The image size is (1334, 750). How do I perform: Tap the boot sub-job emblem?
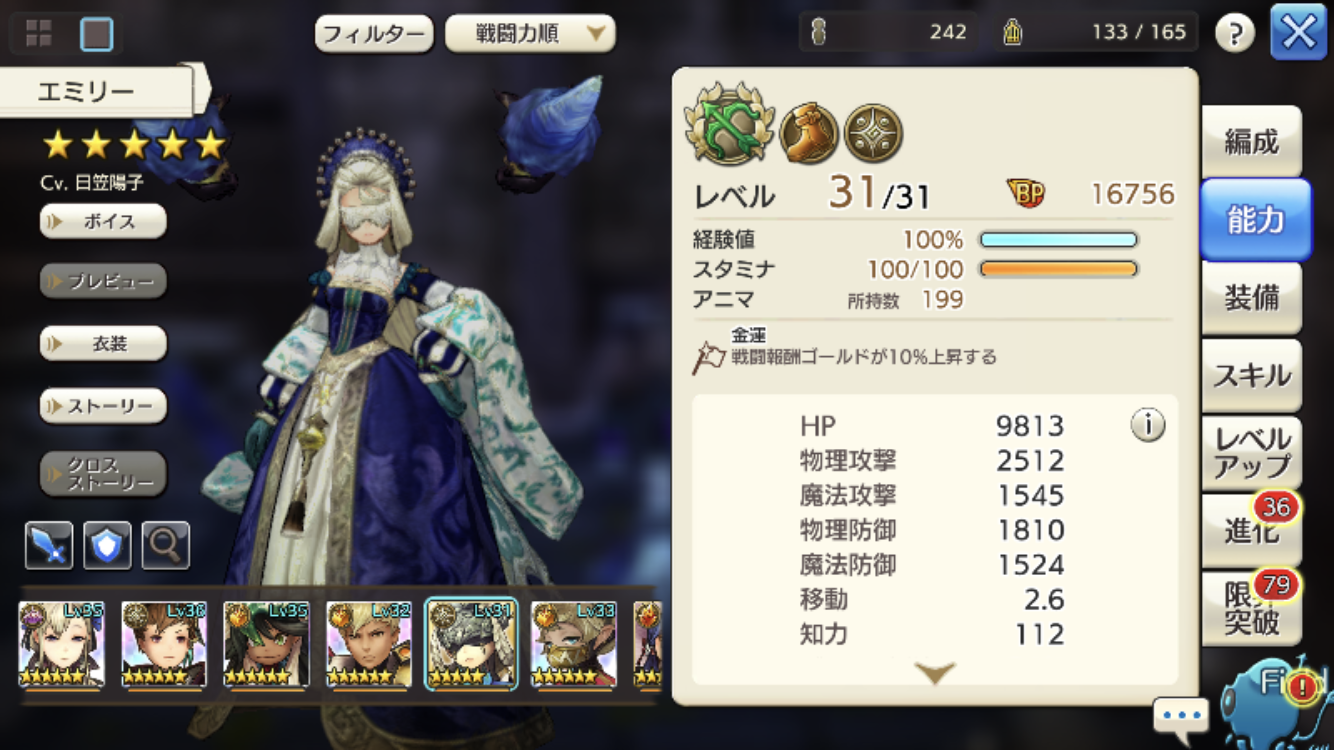click(808, 133)
